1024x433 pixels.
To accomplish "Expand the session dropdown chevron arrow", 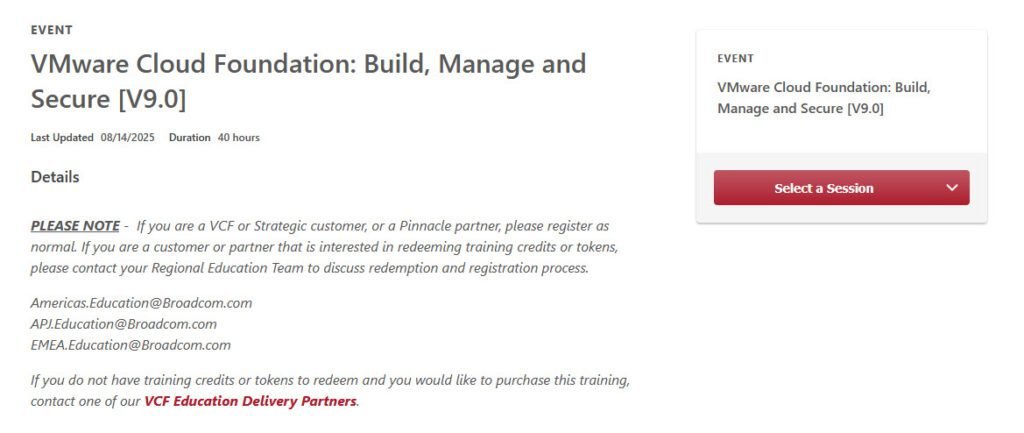I will pyautogui.click(x=951, y=188).
